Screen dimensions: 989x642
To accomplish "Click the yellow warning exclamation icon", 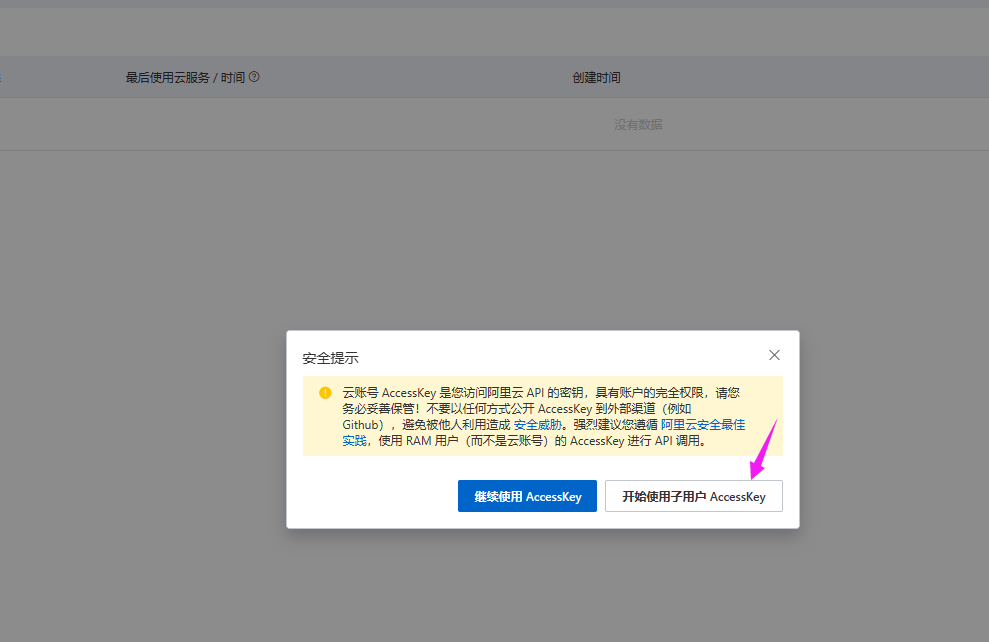I will pos(325,393).
